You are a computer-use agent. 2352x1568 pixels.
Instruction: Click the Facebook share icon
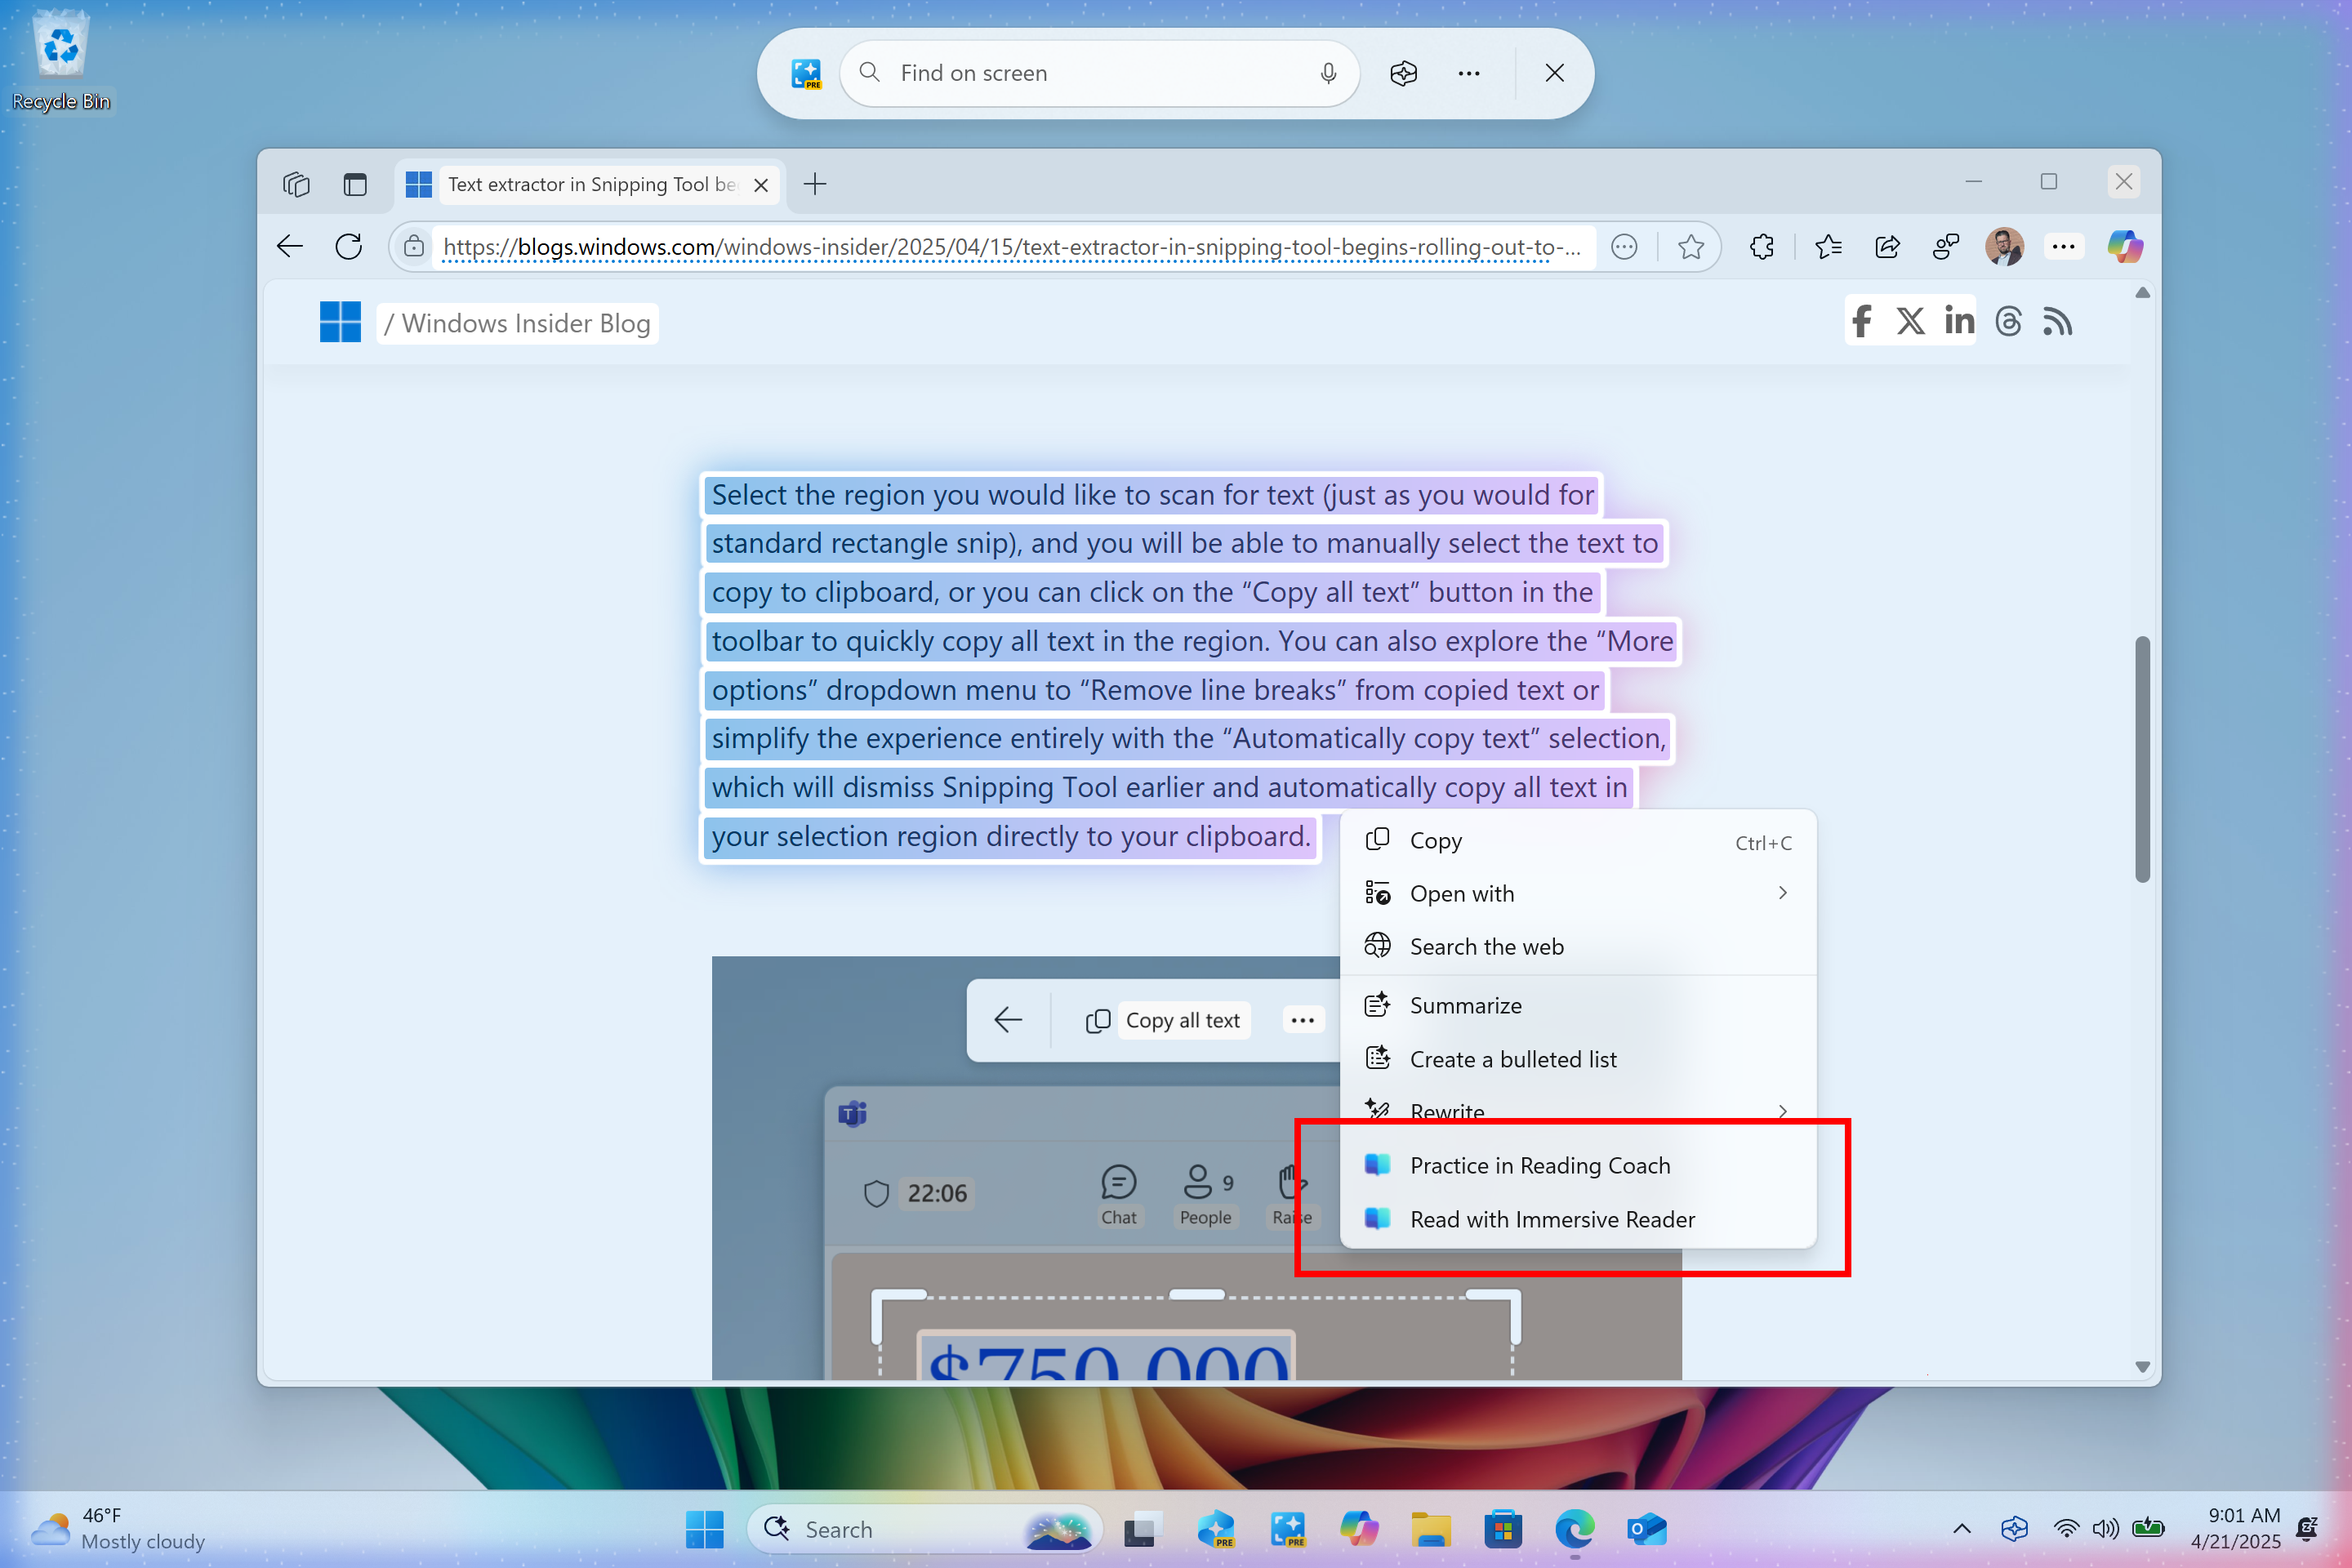pyautogui.click(x=1861, y=321)
